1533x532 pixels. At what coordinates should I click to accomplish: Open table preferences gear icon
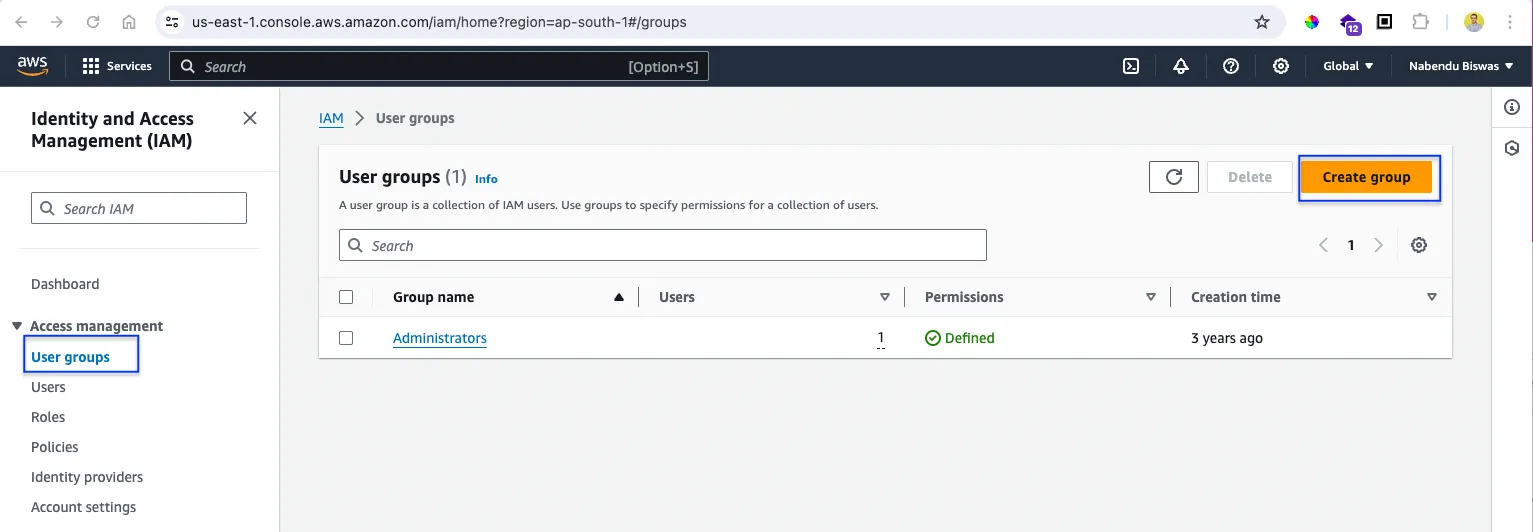[x=1418, y=245]
